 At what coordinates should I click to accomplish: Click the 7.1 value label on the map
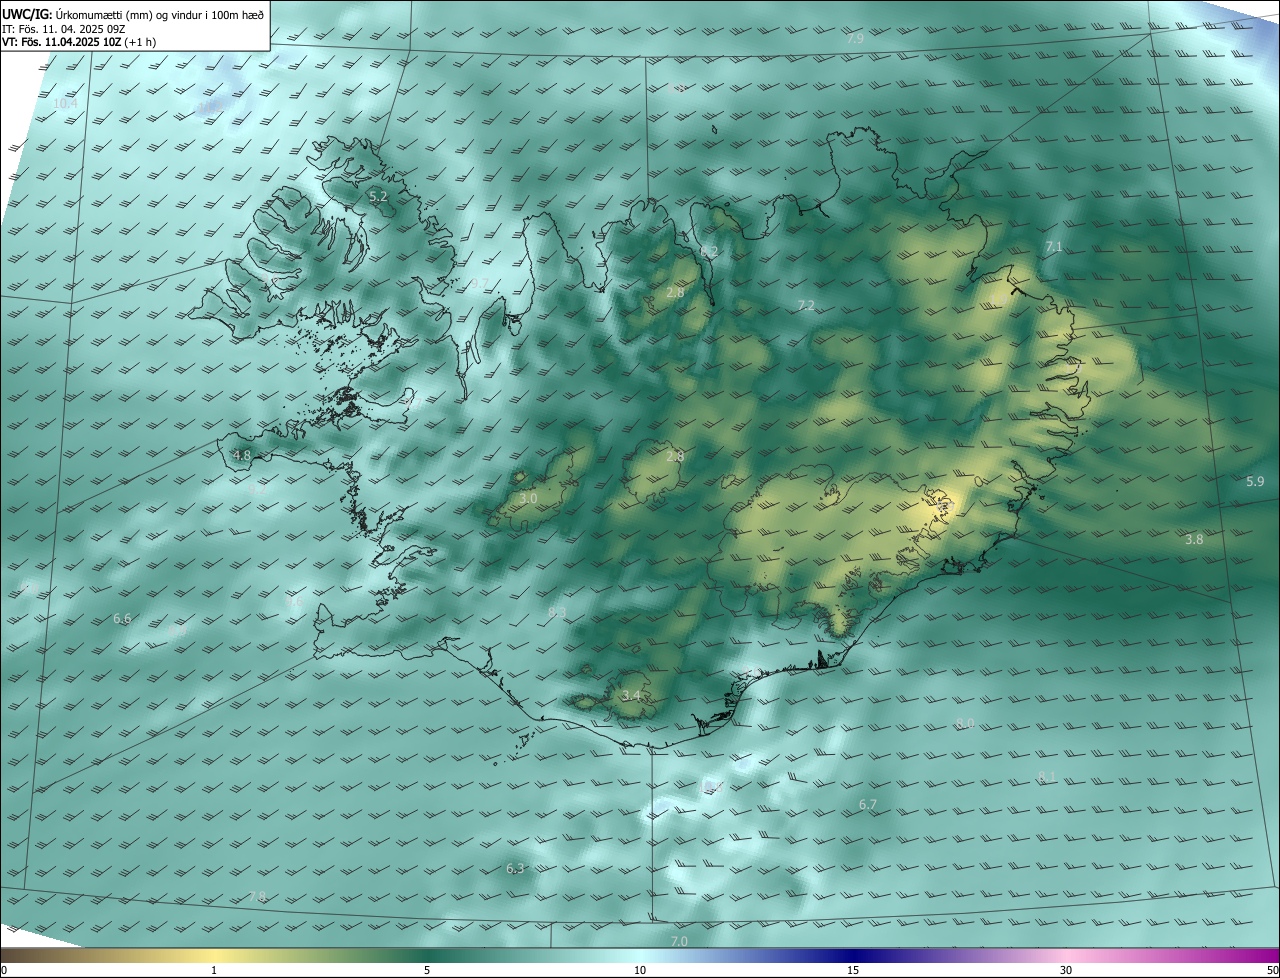[x=1053, y=246]
